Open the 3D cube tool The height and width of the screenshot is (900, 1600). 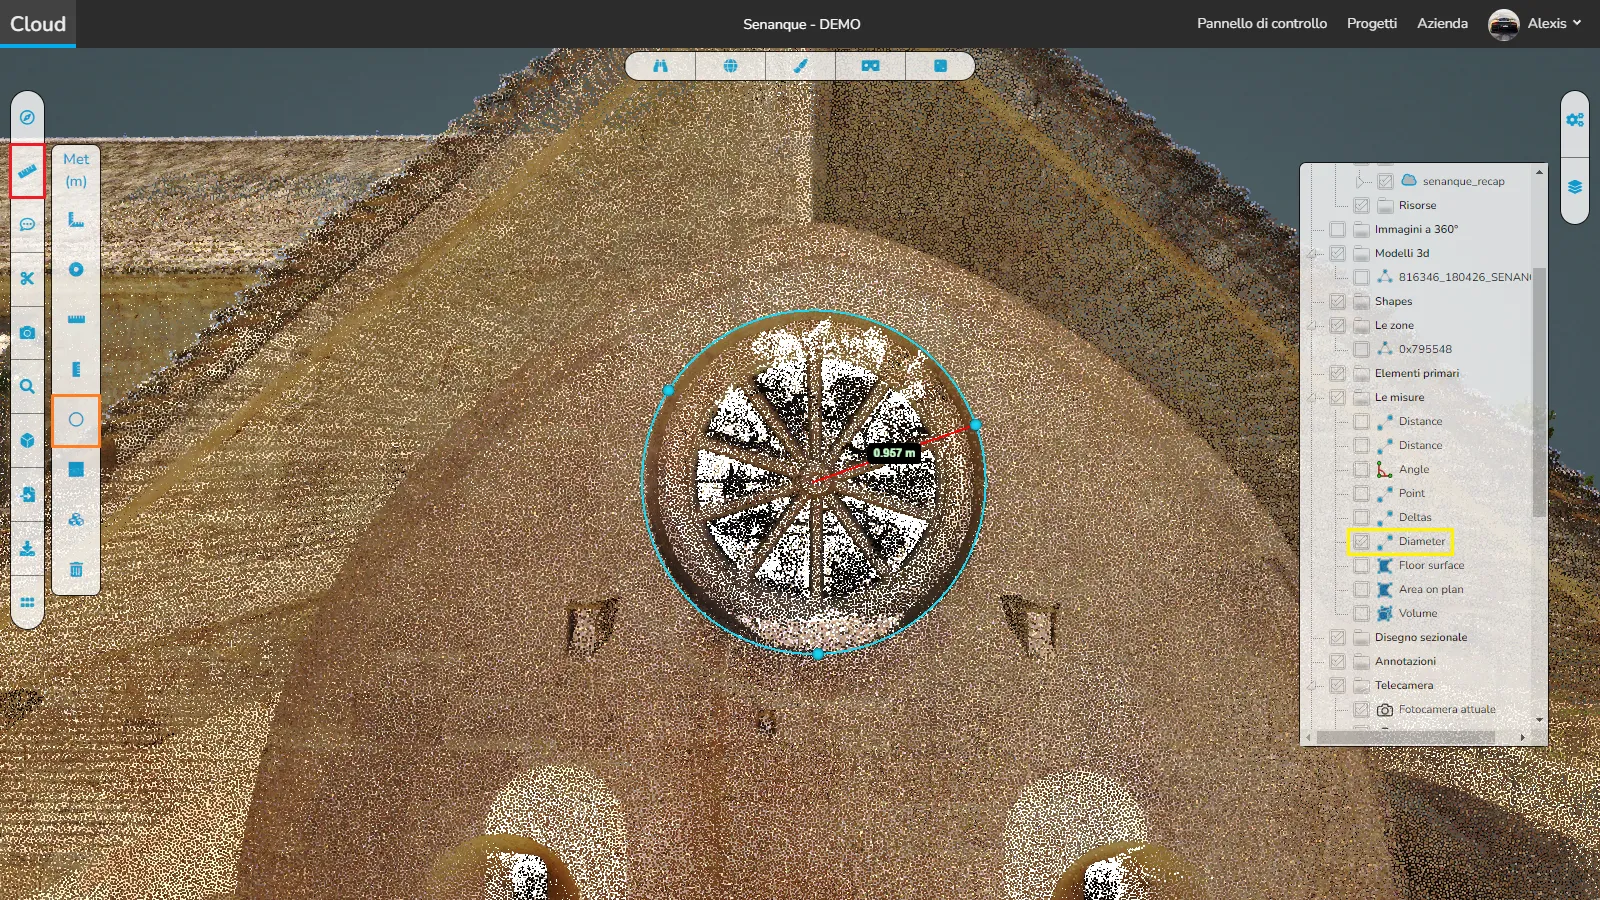tap(27, 440)
